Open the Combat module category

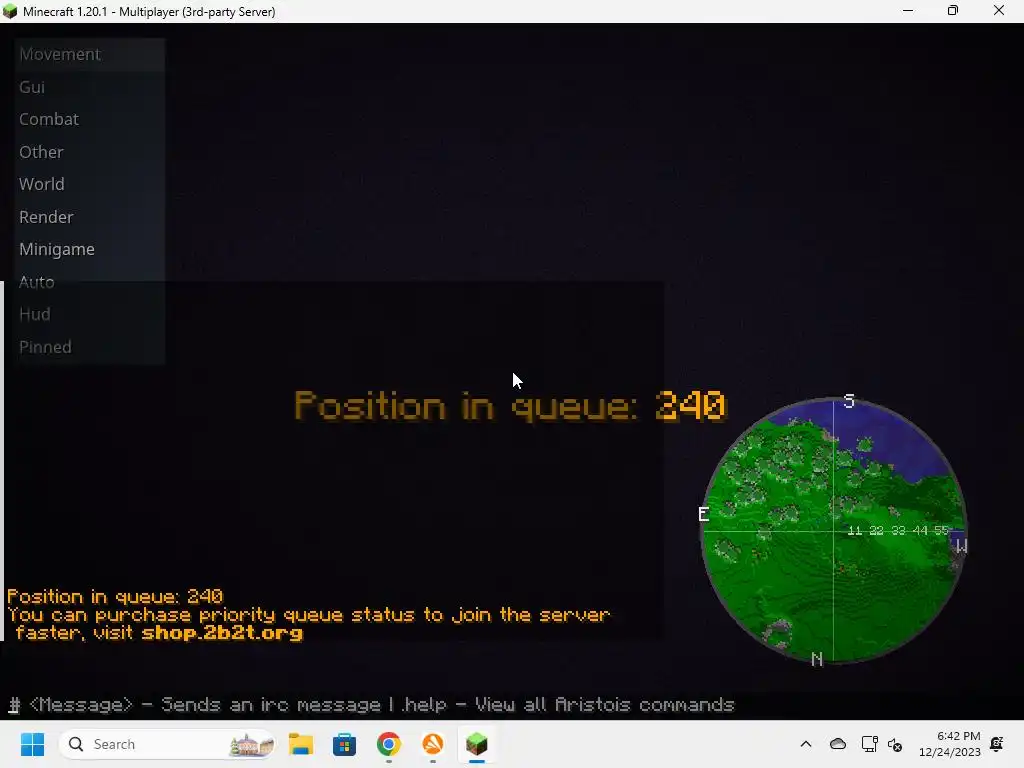89,120
